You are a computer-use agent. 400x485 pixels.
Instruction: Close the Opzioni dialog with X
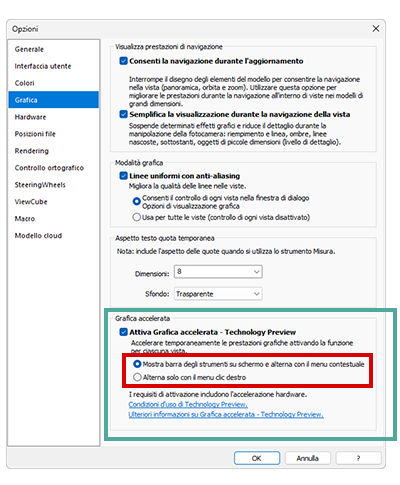[376, 29]
